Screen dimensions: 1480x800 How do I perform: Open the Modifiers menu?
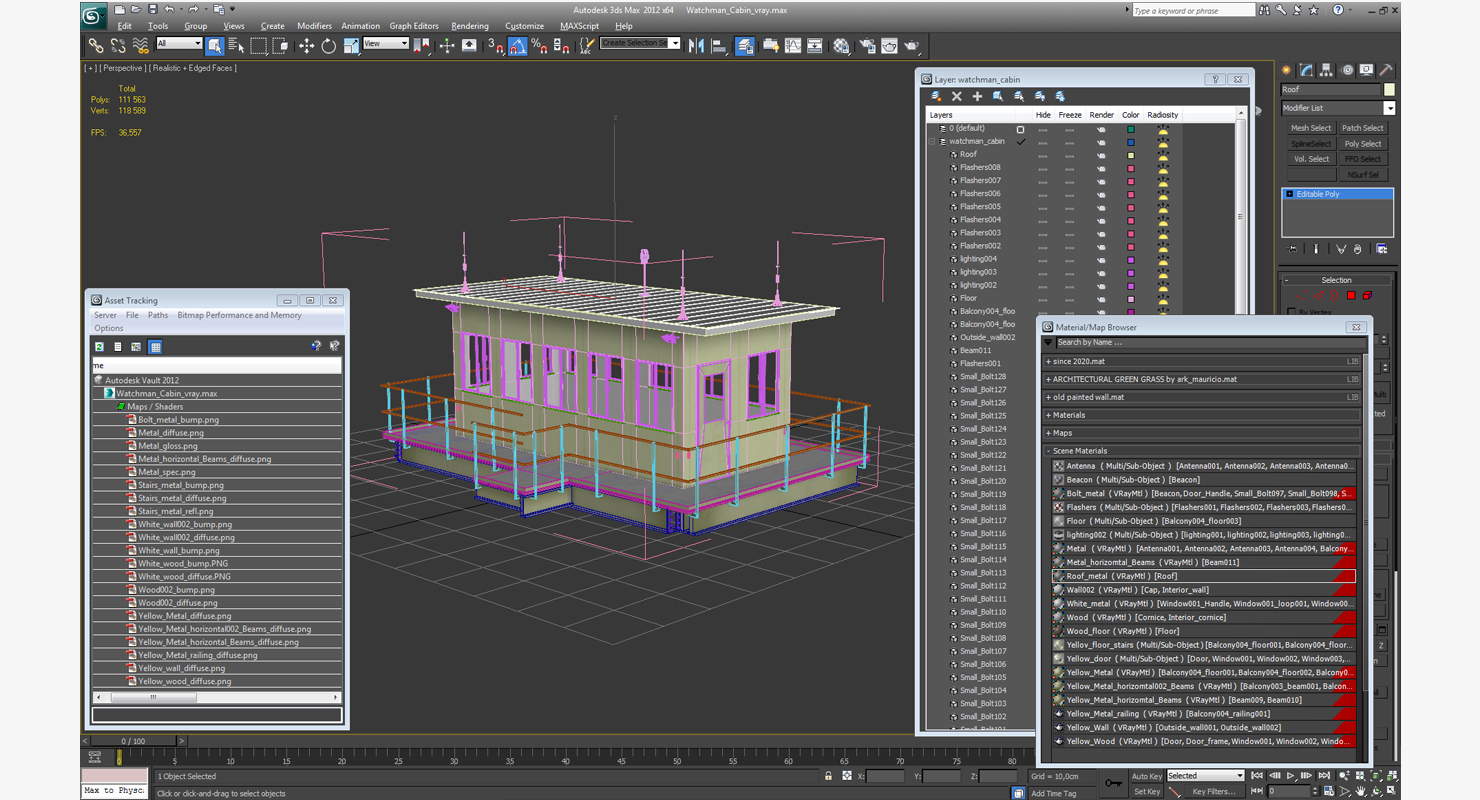[x=314, y=26]
